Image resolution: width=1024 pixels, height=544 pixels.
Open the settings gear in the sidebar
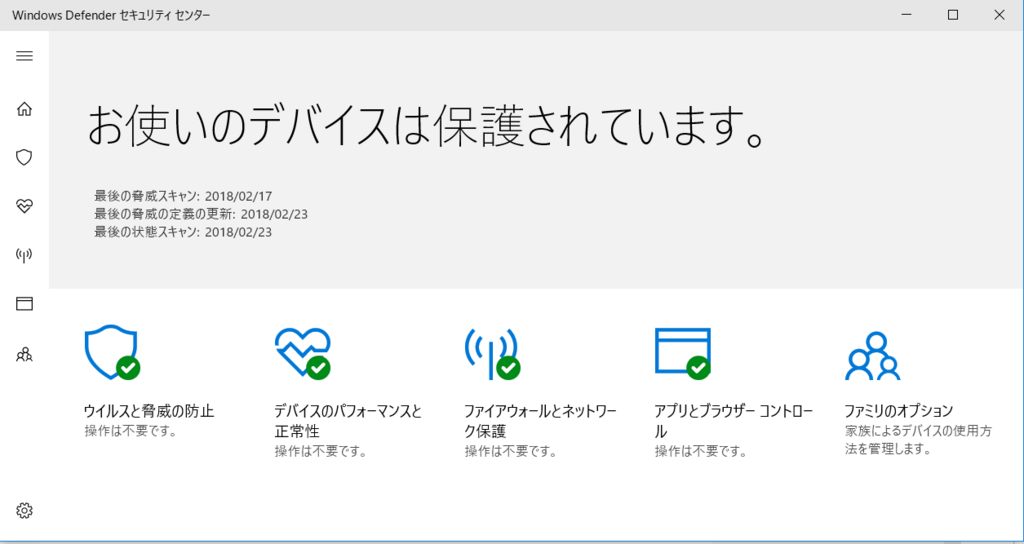point(24,510)
